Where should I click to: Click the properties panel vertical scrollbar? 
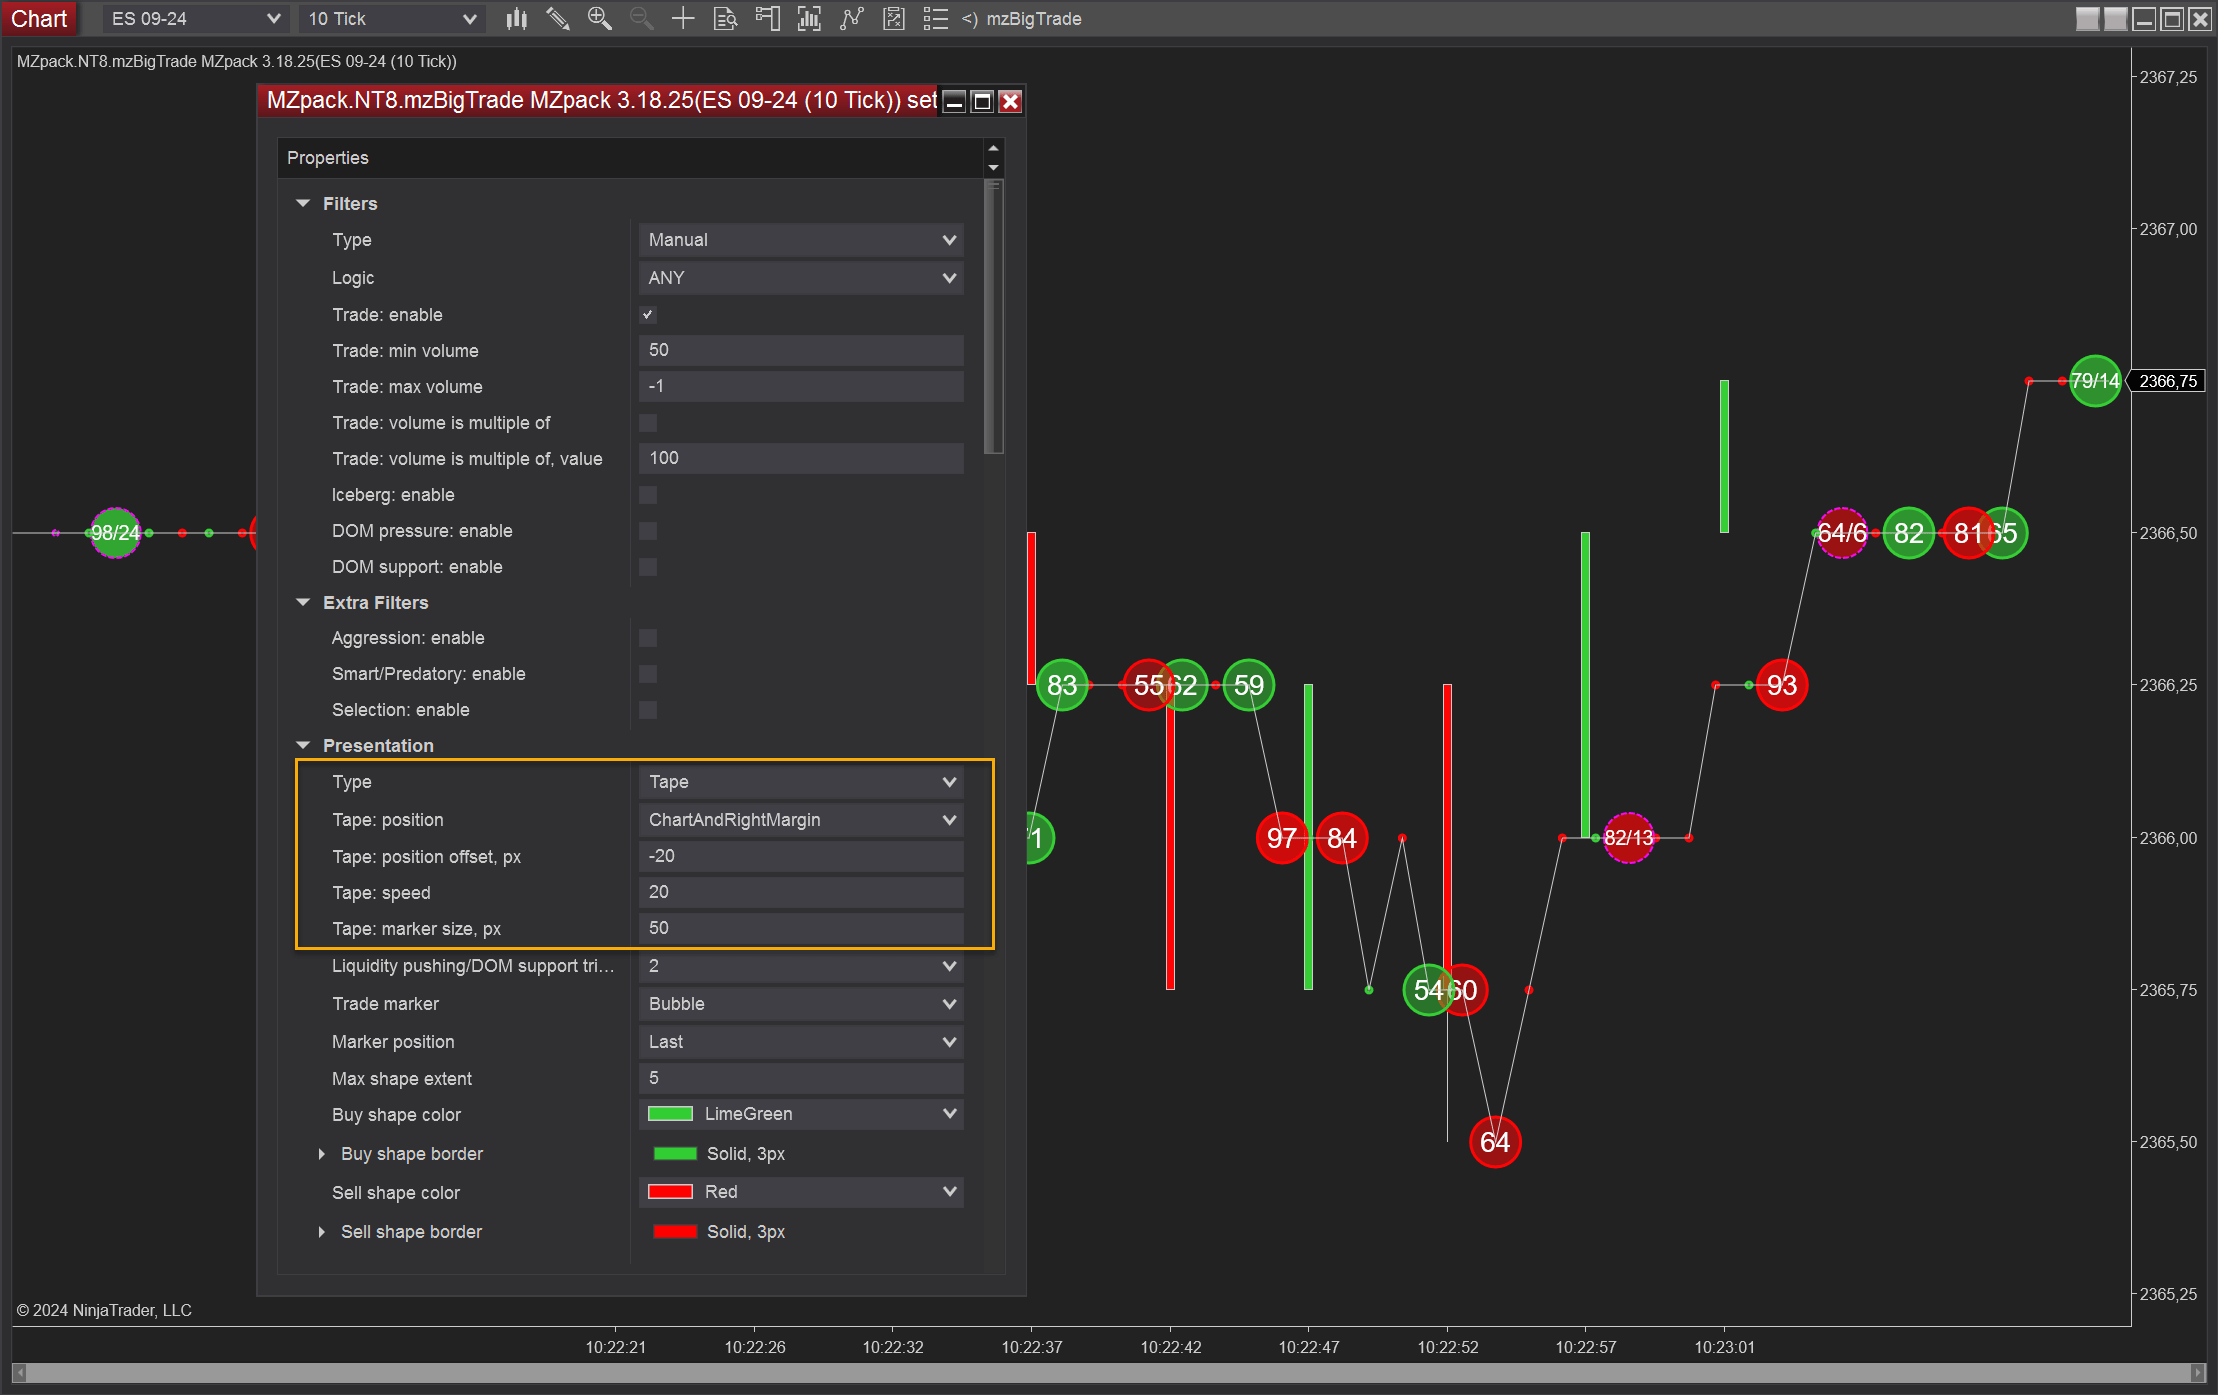tap(993, 317)
